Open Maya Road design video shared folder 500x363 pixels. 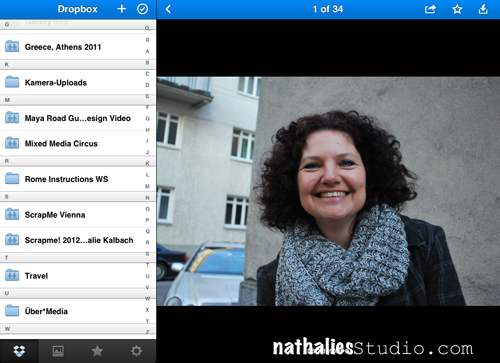point(72,118)
